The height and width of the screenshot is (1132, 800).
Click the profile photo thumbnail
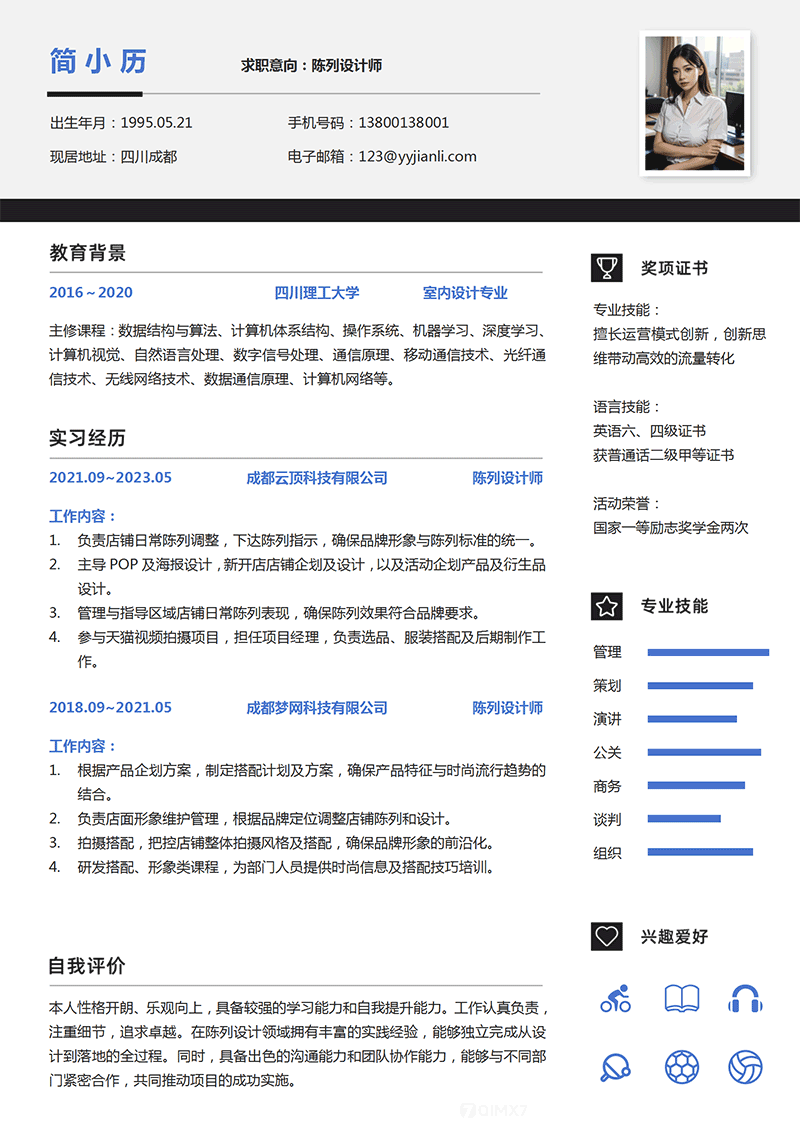695,103
